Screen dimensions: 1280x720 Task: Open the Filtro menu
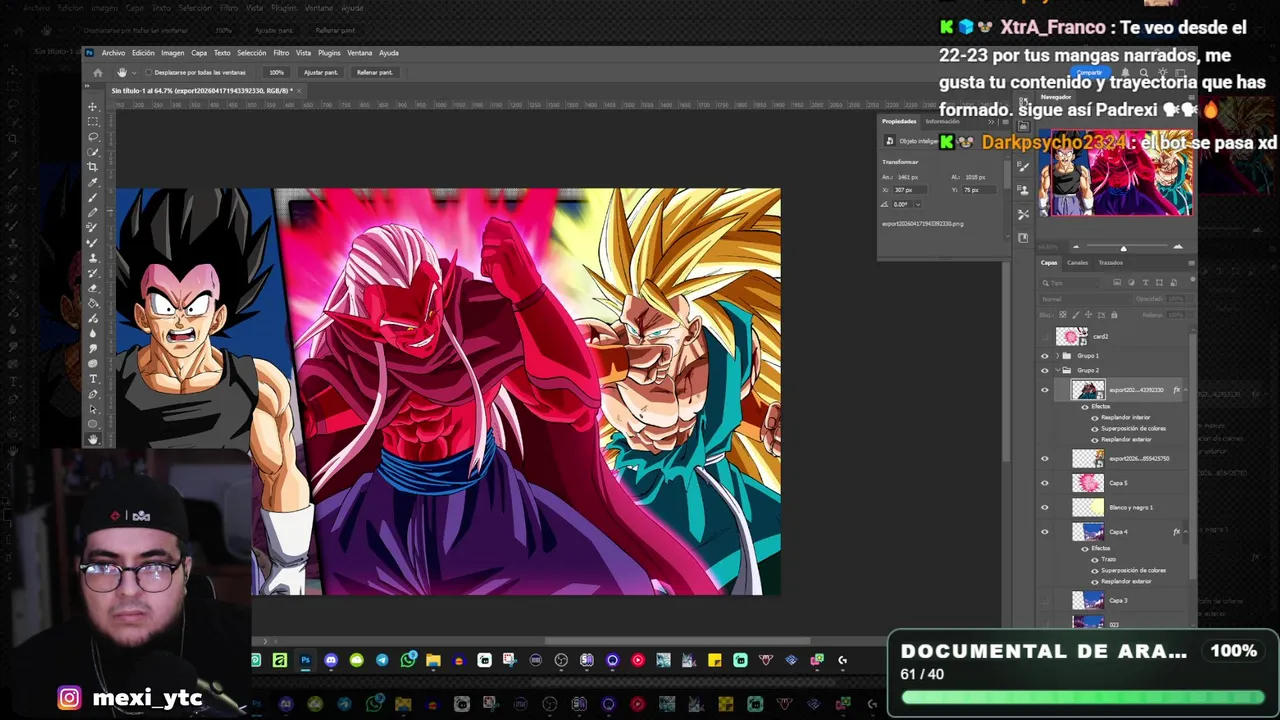281,53
